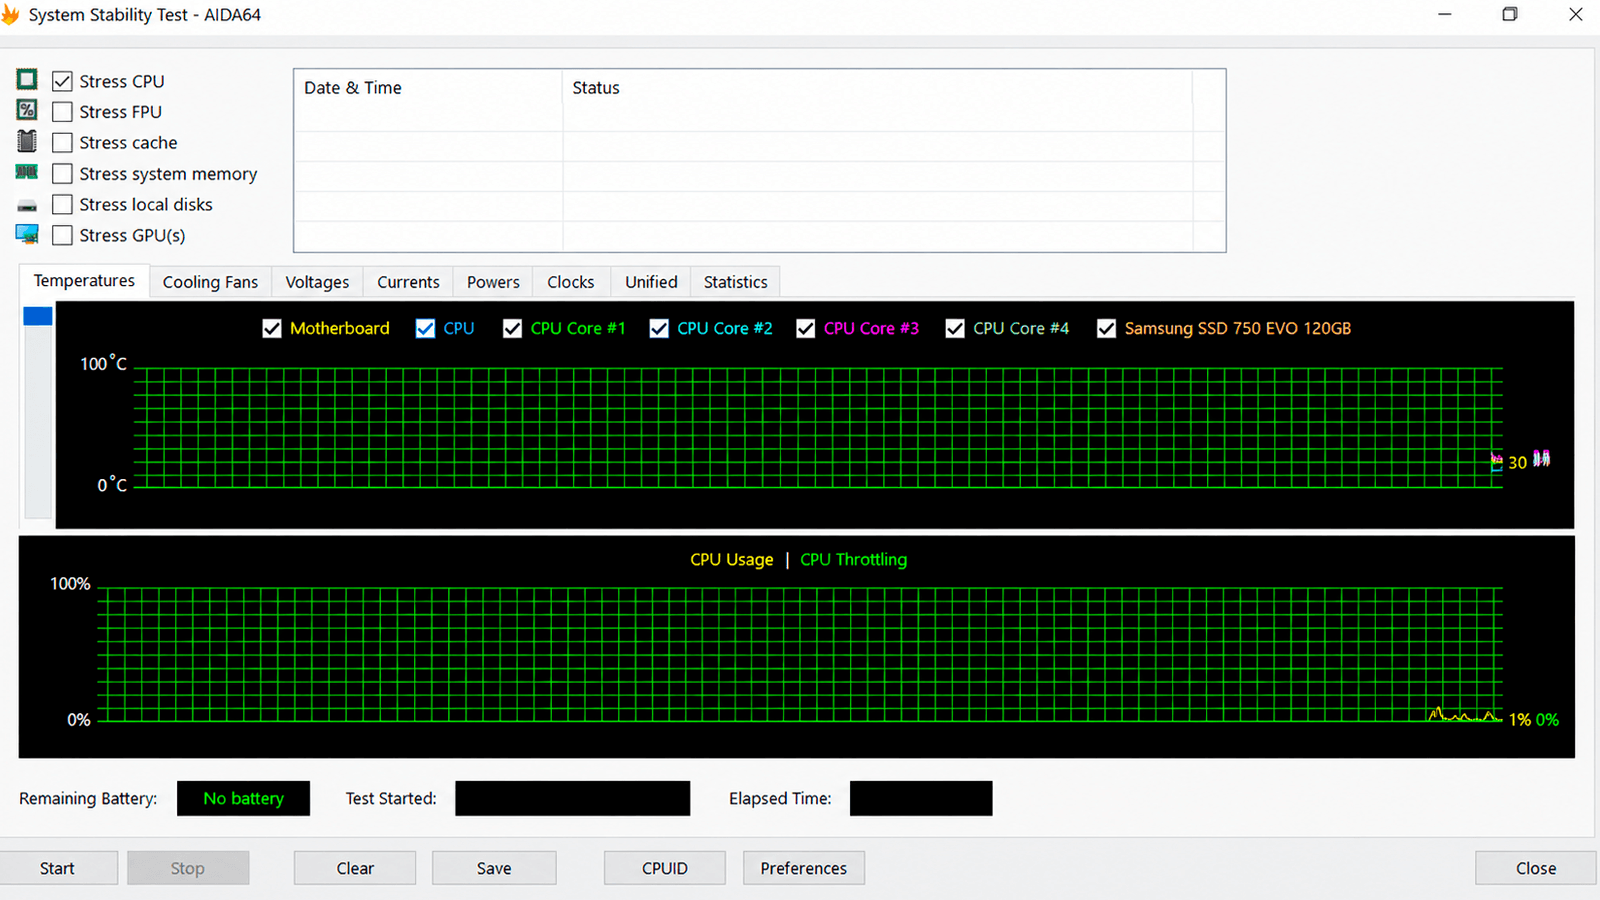Open the Unified tab
This screenshot has width=1600, height=900.
coord(651,282)
